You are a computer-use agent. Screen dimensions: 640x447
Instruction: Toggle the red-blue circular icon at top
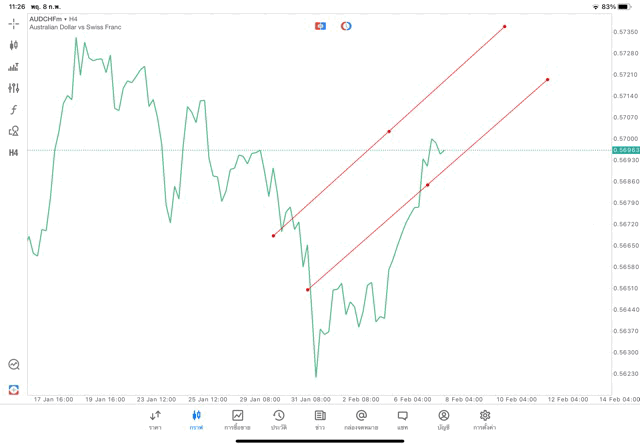346,26
